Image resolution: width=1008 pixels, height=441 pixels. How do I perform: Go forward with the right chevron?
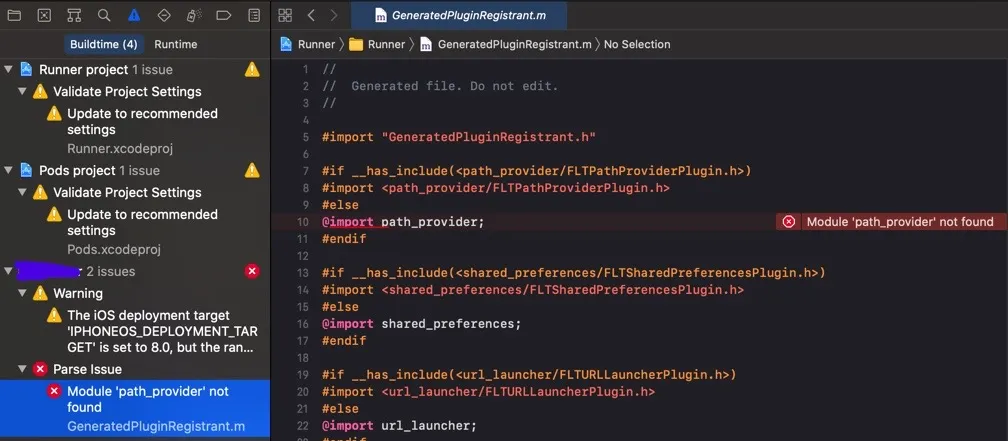point(333,15)
